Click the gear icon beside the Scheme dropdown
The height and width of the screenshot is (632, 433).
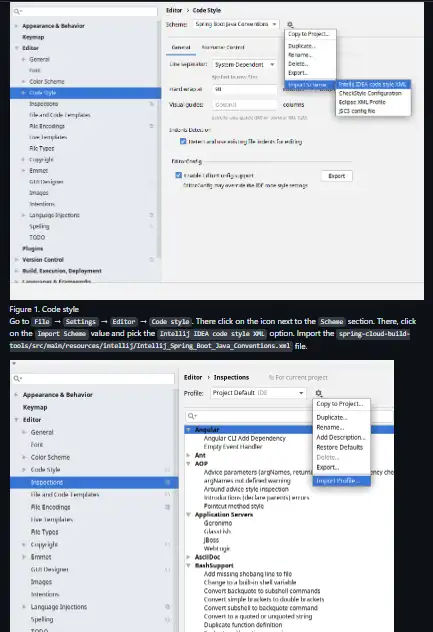(x=290, y=25)
